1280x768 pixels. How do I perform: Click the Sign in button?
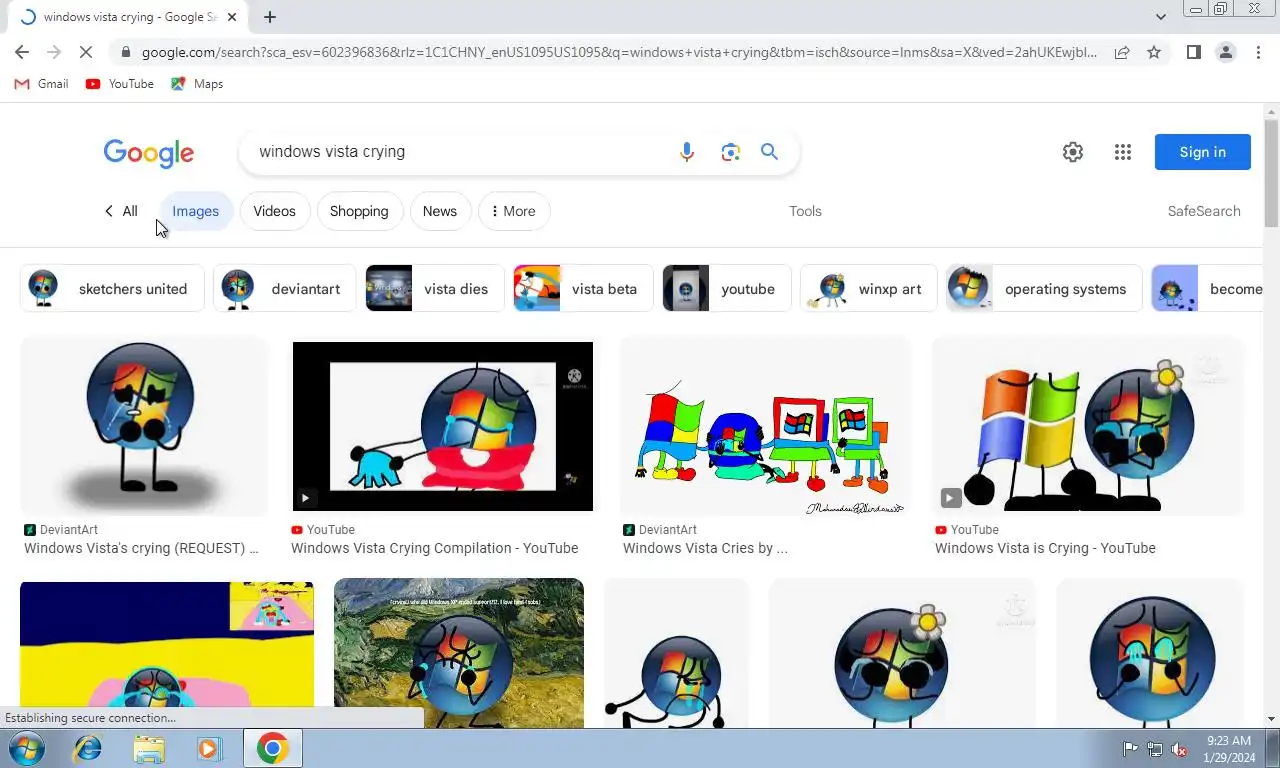tap(1203, 152)
